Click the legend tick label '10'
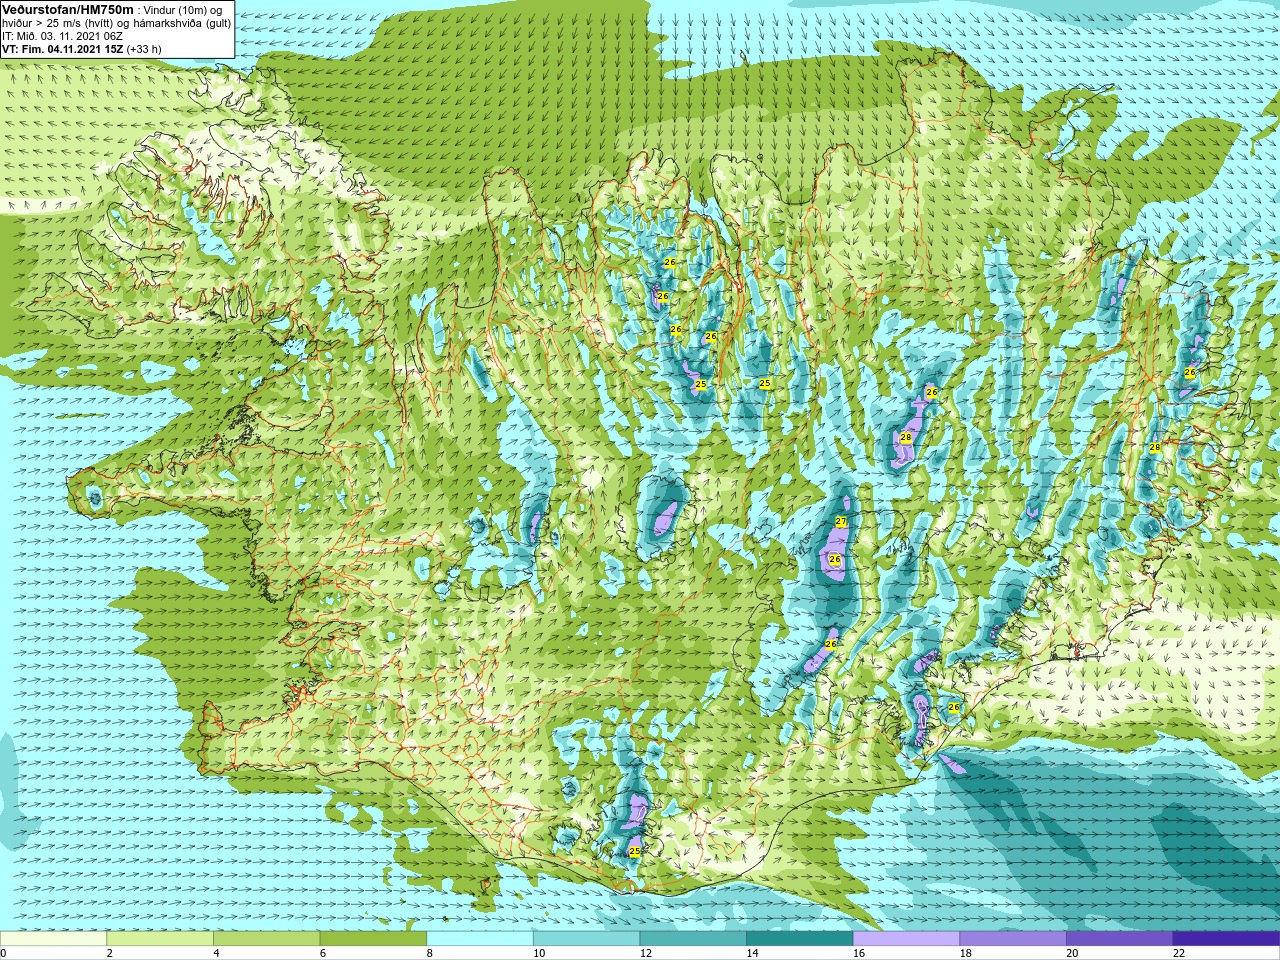The image size is (1280, 960). pos(539,953)
